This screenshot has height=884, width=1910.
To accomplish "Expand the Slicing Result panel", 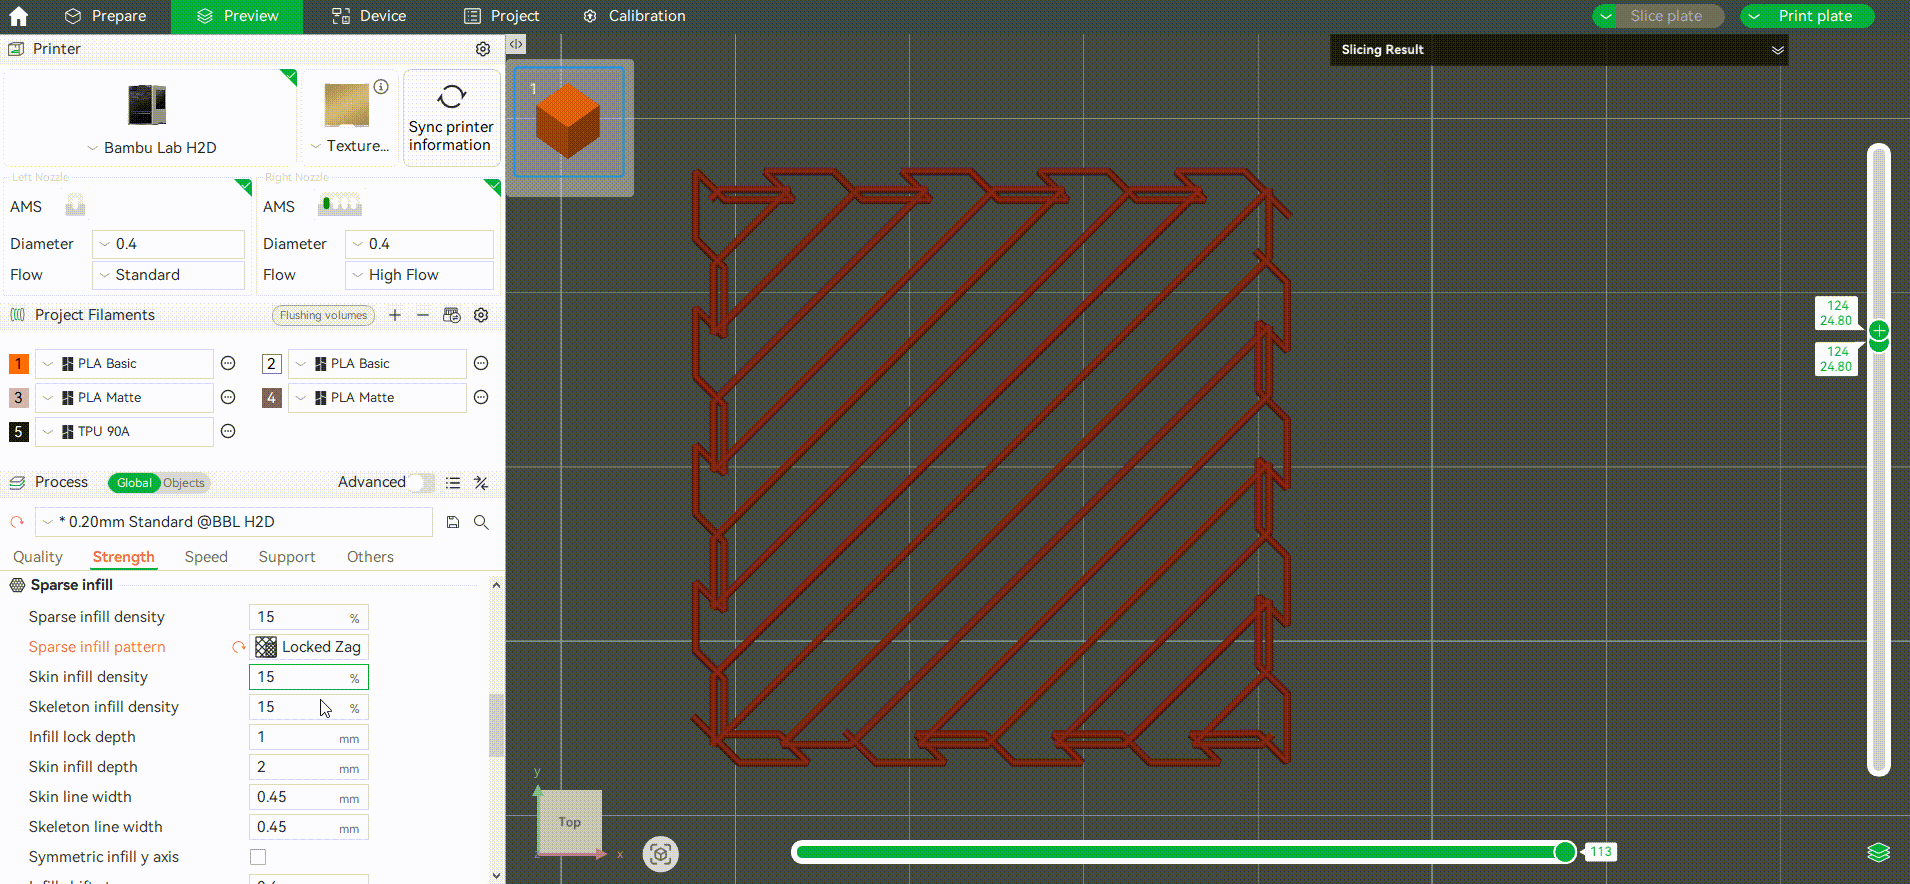I will 1777,50.
